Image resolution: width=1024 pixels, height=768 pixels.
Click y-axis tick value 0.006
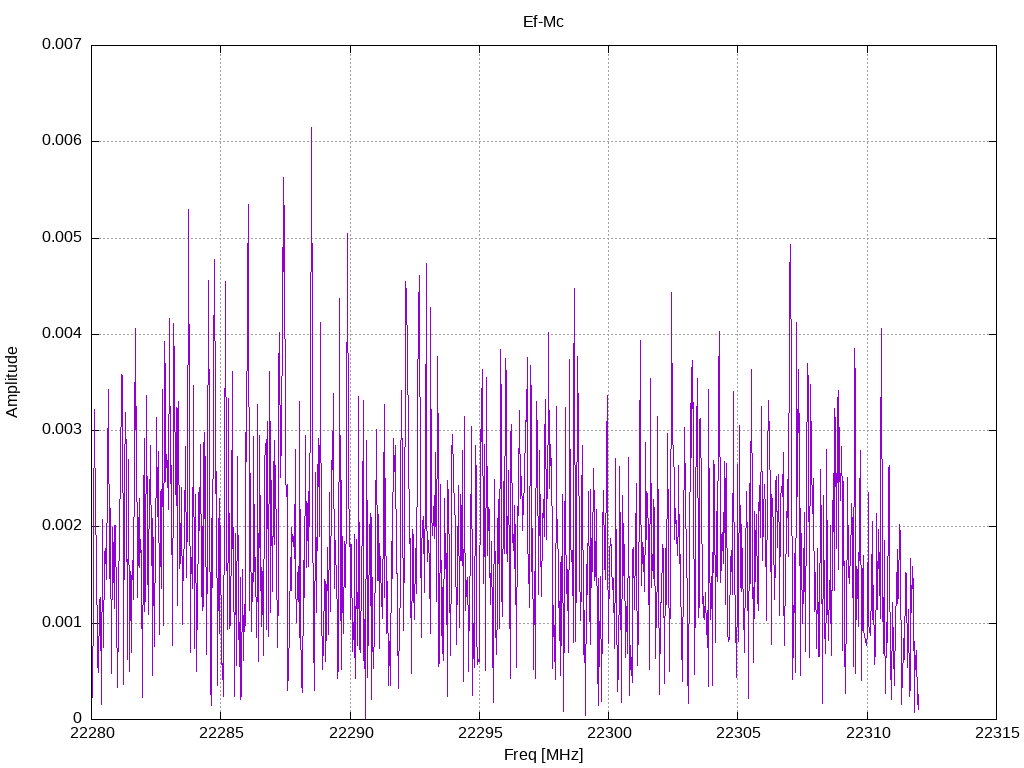point(62,140)
